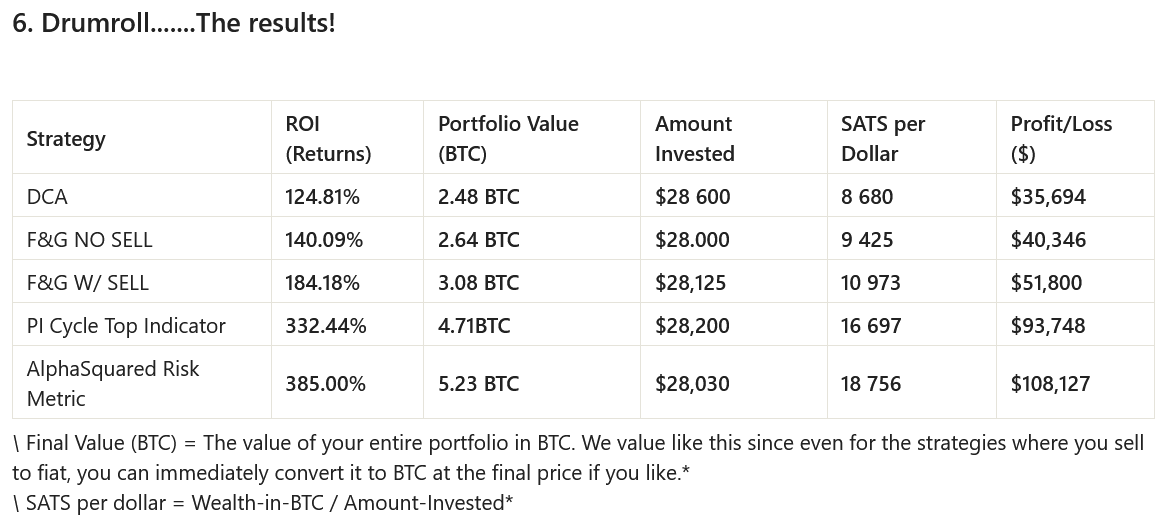Select the F&G NO SELL strategy cell

coord(89,240)
